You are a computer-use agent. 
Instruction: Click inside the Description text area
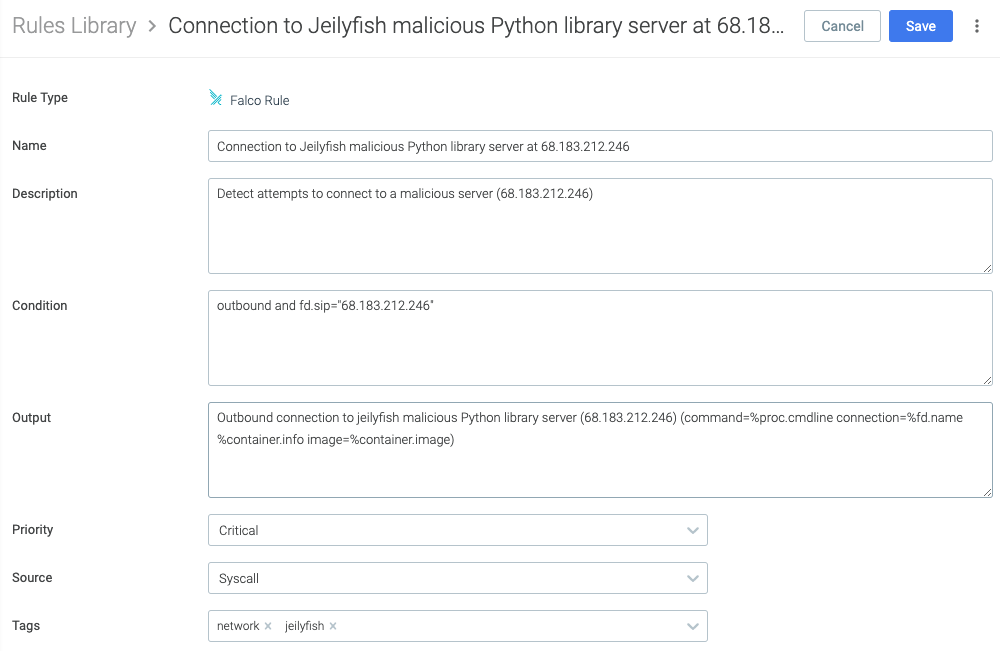tap(600, 226)
